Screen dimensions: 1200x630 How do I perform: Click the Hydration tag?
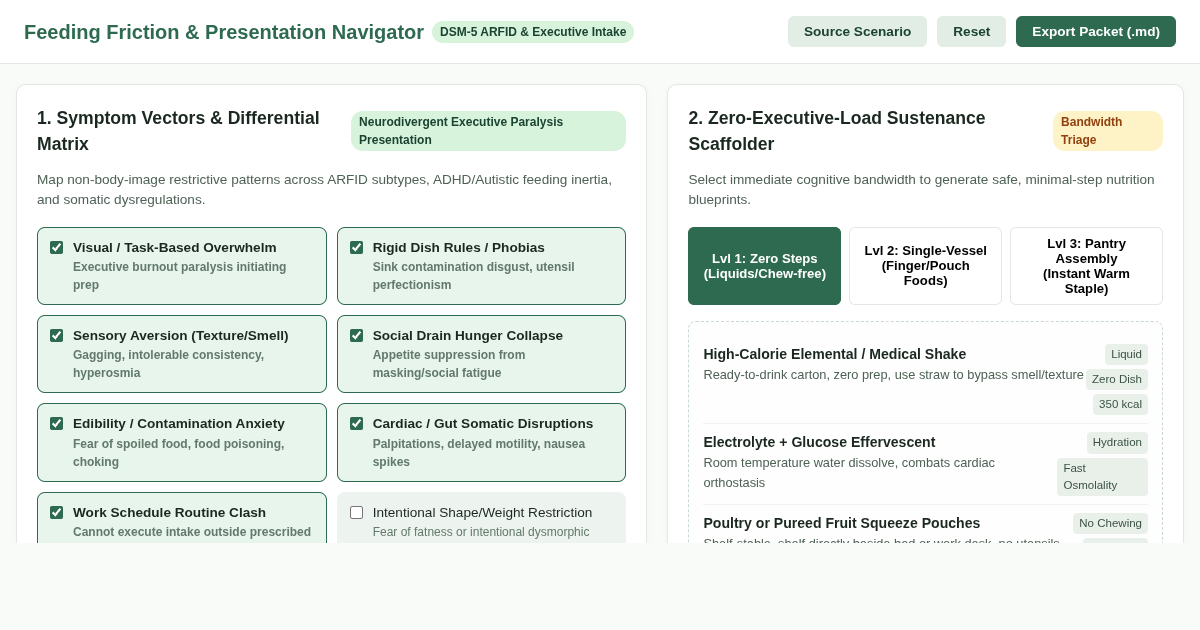point(1117,442)
